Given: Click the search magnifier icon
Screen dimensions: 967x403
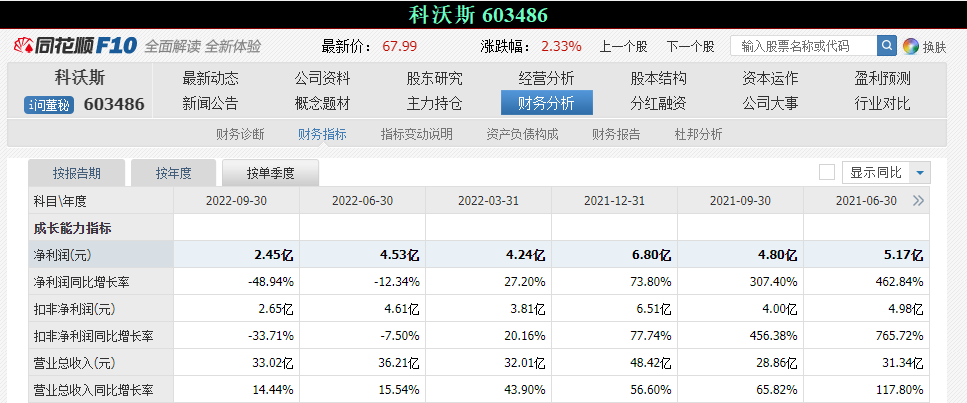Looking at the screenshot, I should tap(887, 46).
